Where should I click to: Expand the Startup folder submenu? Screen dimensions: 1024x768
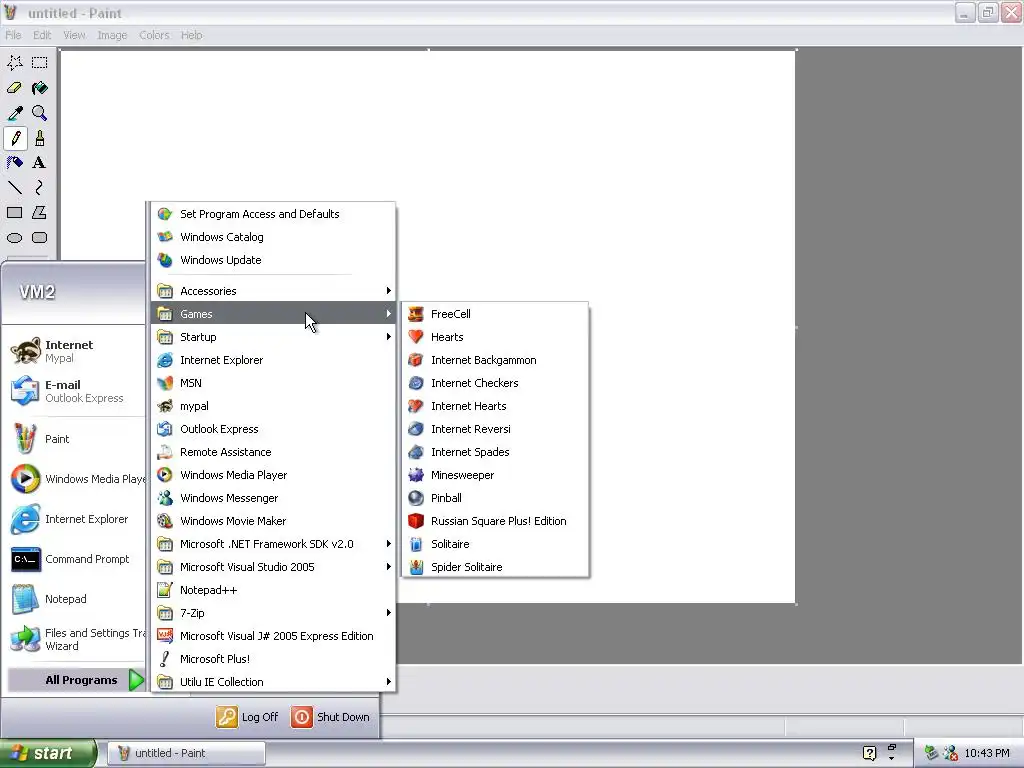(273, 337)
